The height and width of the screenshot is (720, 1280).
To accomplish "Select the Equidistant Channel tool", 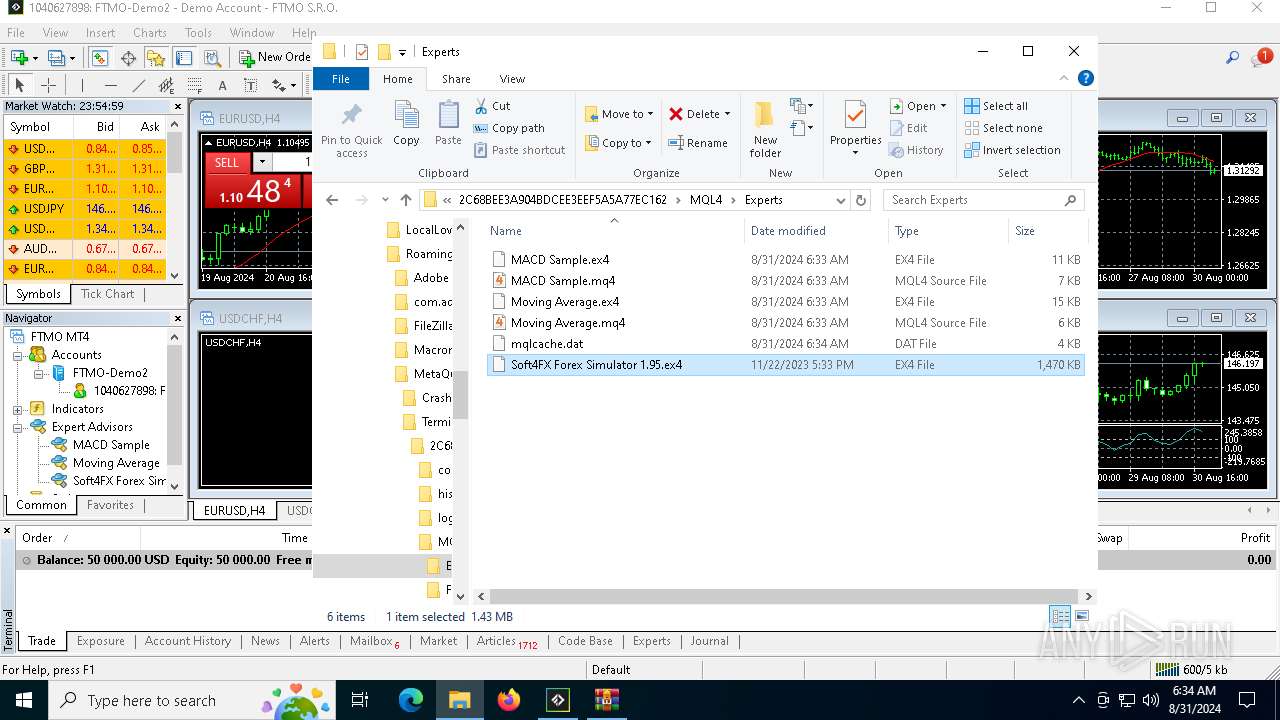I will [x=166, y=86].
